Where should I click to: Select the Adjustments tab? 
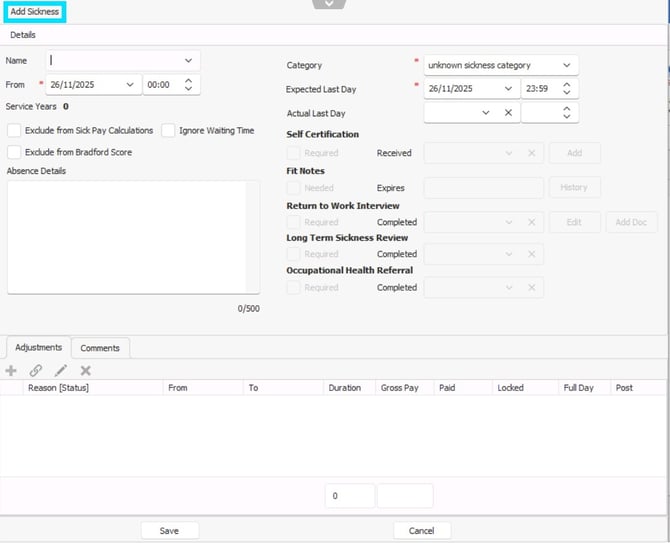(x=38, y=348)
